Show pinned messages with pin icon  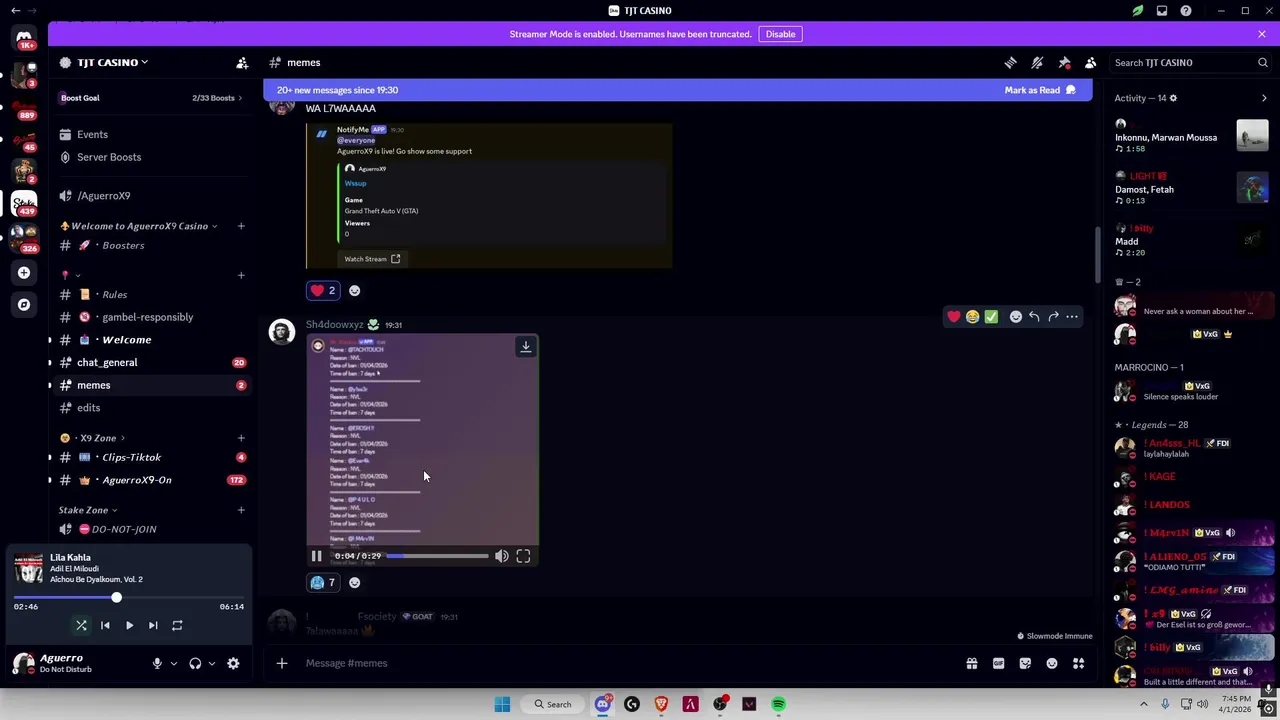[1064, 63]
